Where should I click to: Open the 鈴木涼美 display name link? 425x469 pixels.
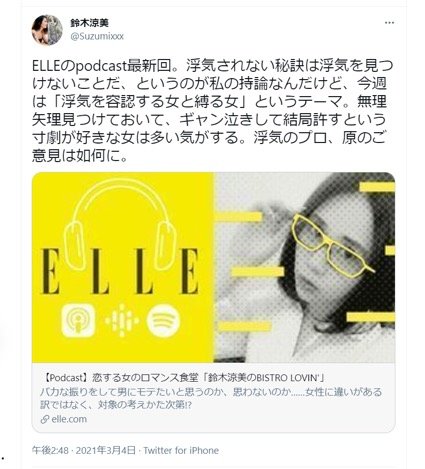[x=89, y=23]
